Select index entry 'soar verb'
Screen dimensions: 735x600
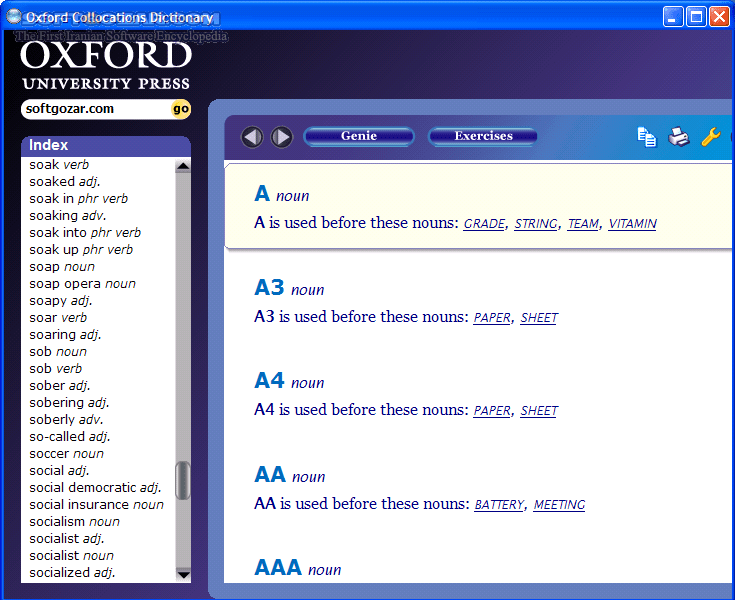coord(58,318)
